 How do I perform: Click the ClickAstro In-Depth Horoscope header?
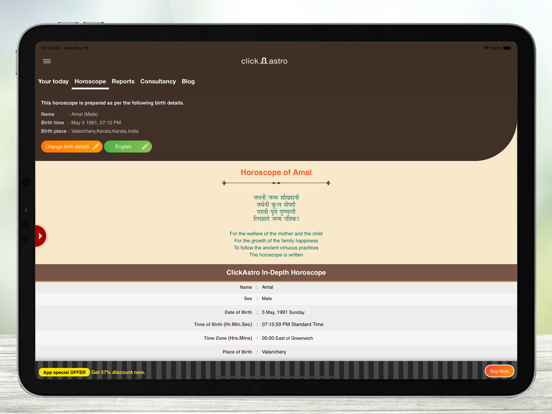(x=276, y=272)
